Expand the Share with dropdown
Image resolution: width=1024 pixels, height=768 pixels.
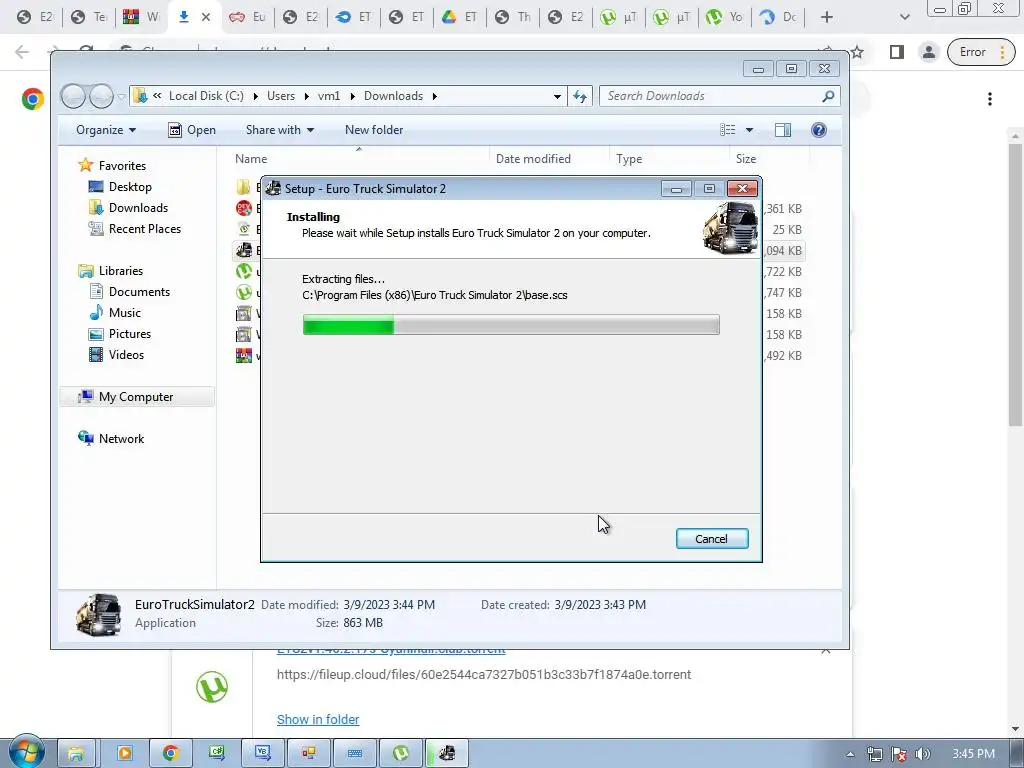coord(280,130)
